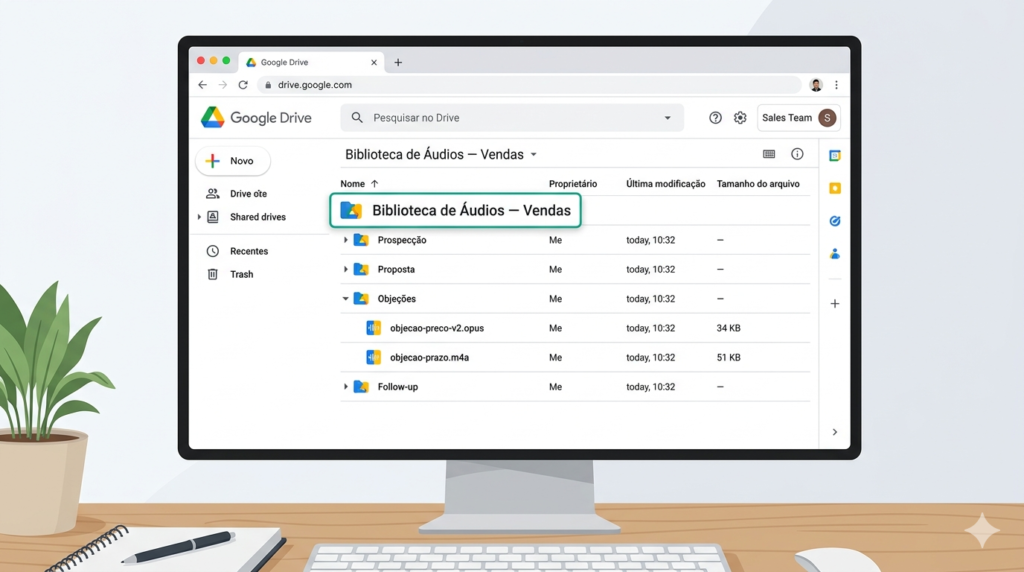
Task: Open Shared drives in sidebar
Action: (257, 217)
